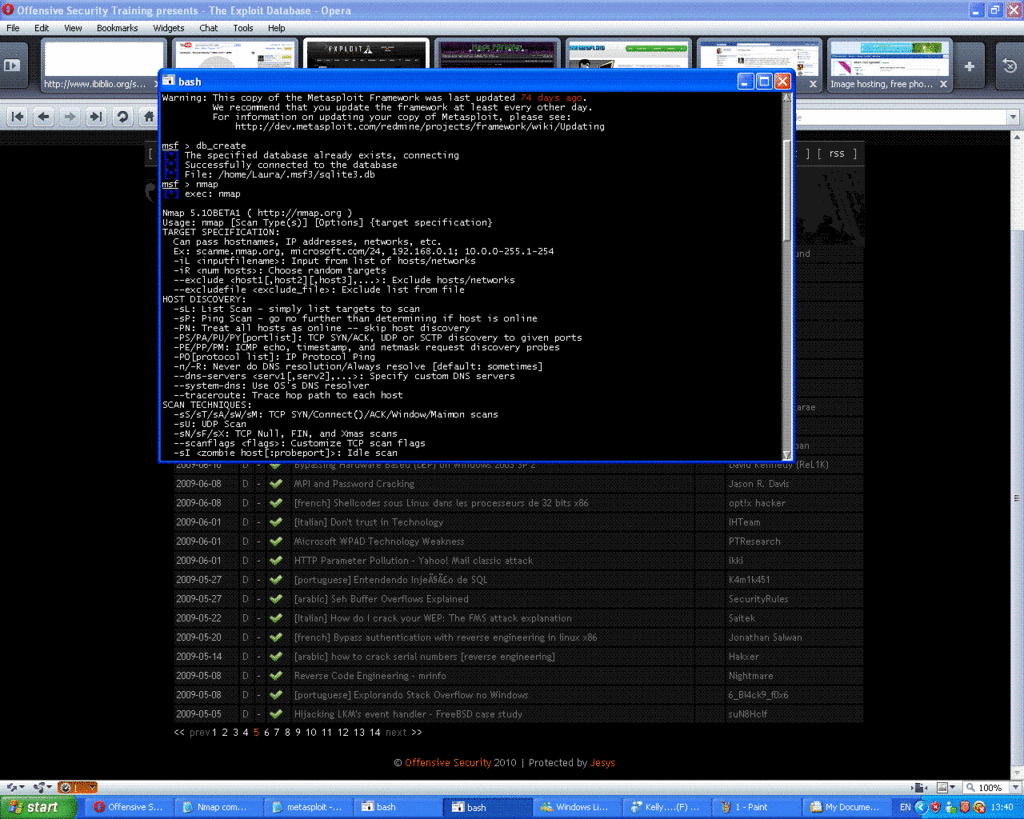This screenshot has height=819, width=1024.
Task: Toggle fit to width status bar icon
Action: click(920, 788)
